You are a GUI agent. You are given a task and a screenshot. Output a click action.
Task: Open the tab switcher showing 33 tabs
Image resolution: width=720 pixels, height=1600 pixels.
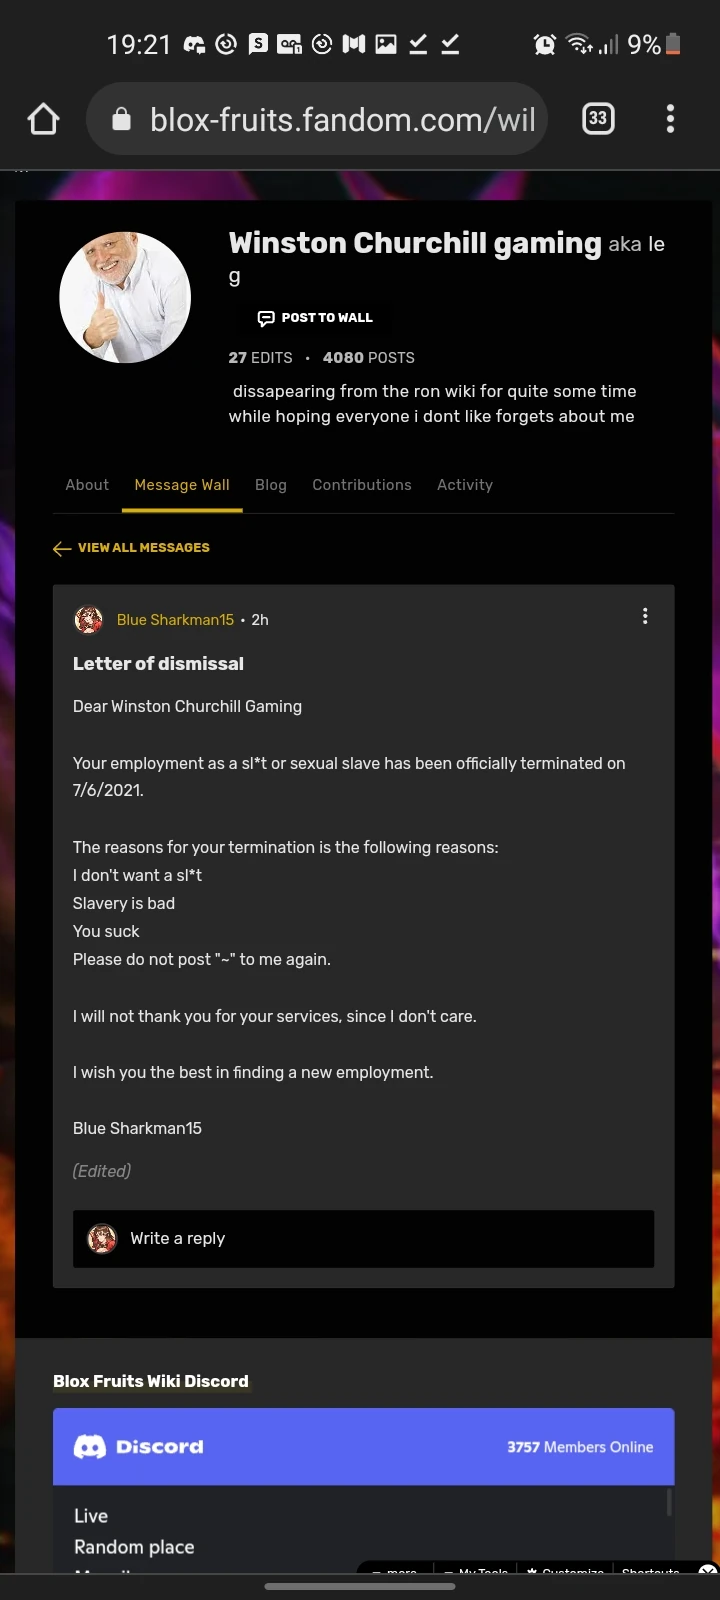(598, 119)
